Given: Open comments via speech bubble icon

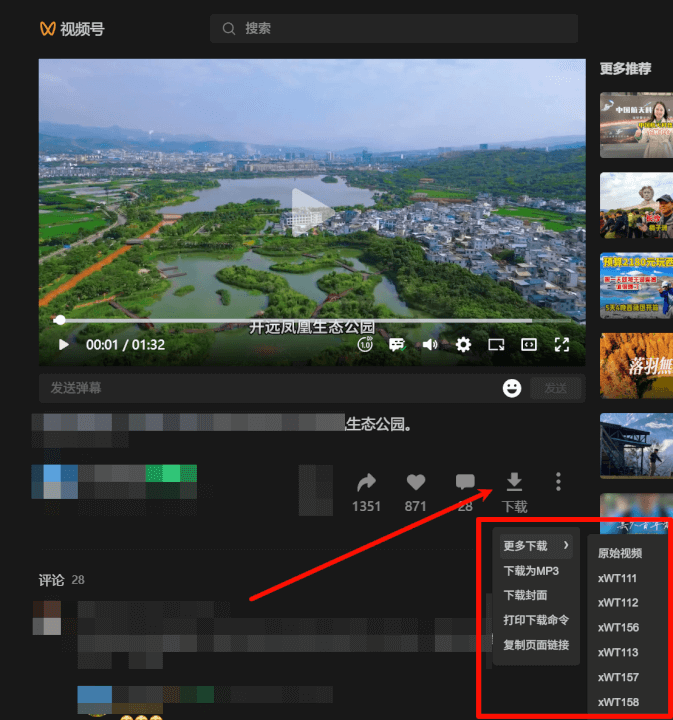Looking at the screenshot, I should [465, 482].
